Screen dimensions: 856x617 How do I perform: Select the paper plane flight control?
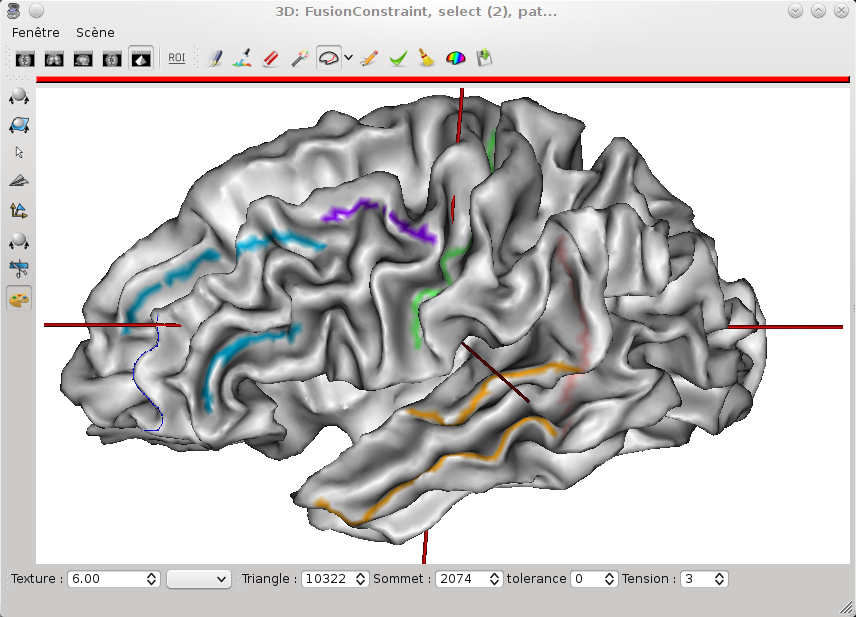(19, 181)
